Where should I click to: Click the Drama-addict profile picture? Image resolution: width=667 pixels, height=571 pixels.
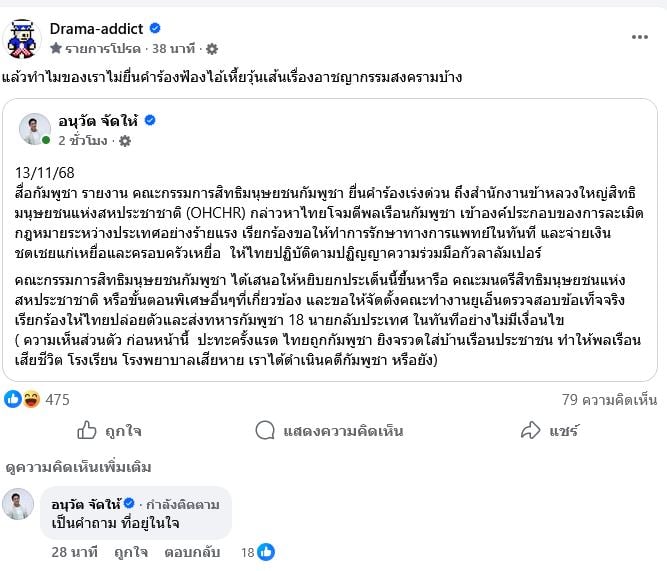click(x=22, y=38)
